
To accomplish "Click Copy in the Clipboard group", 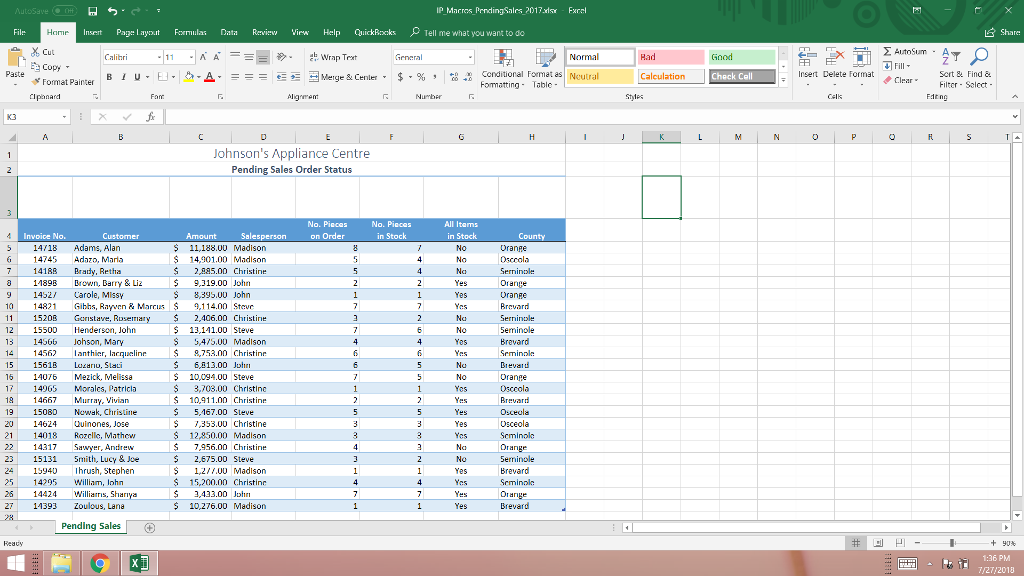I will [50, 67].
